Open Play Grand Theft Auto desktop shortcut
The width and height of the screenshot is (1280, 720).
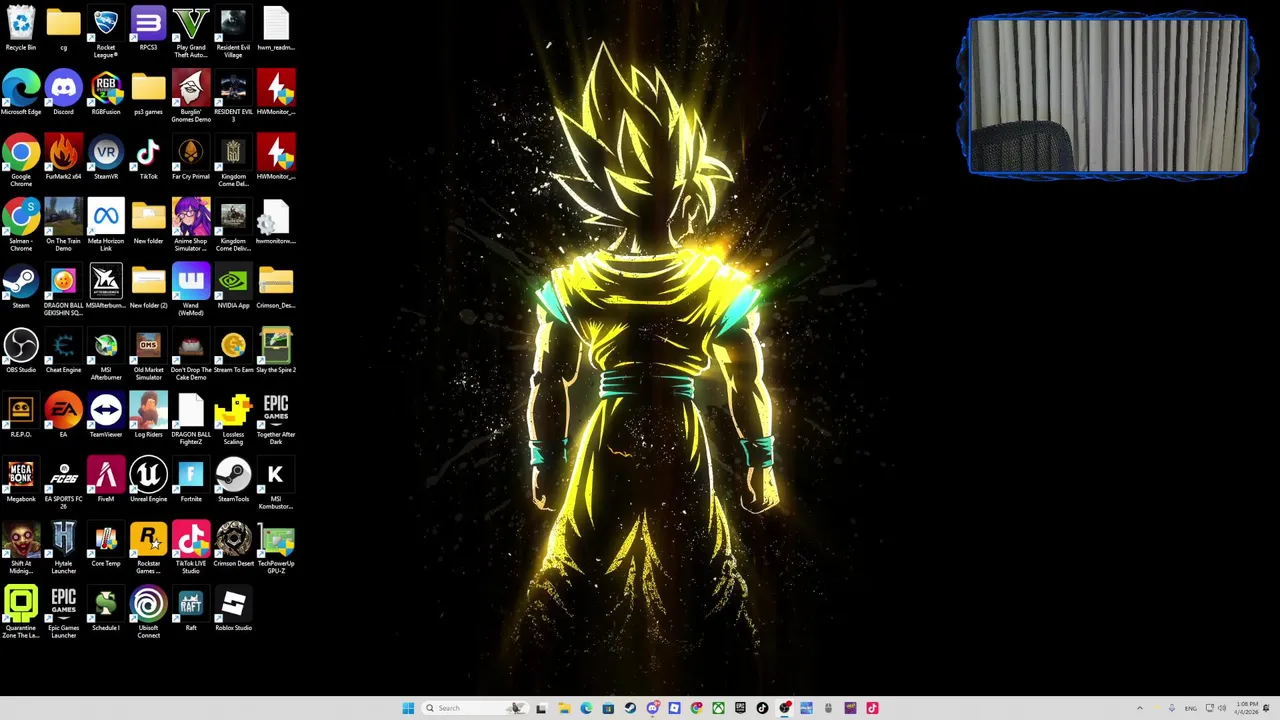[x=191, y=31]
